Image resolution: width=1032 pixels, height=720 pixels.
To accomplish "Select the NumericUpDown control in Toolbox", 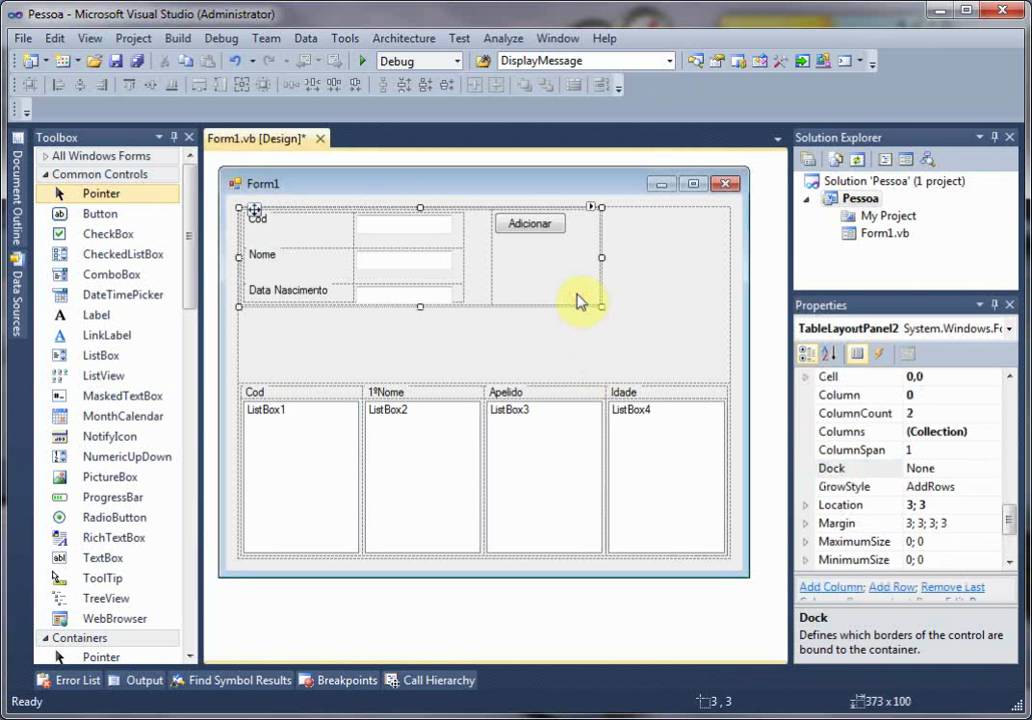I will (x=127, y=457).
